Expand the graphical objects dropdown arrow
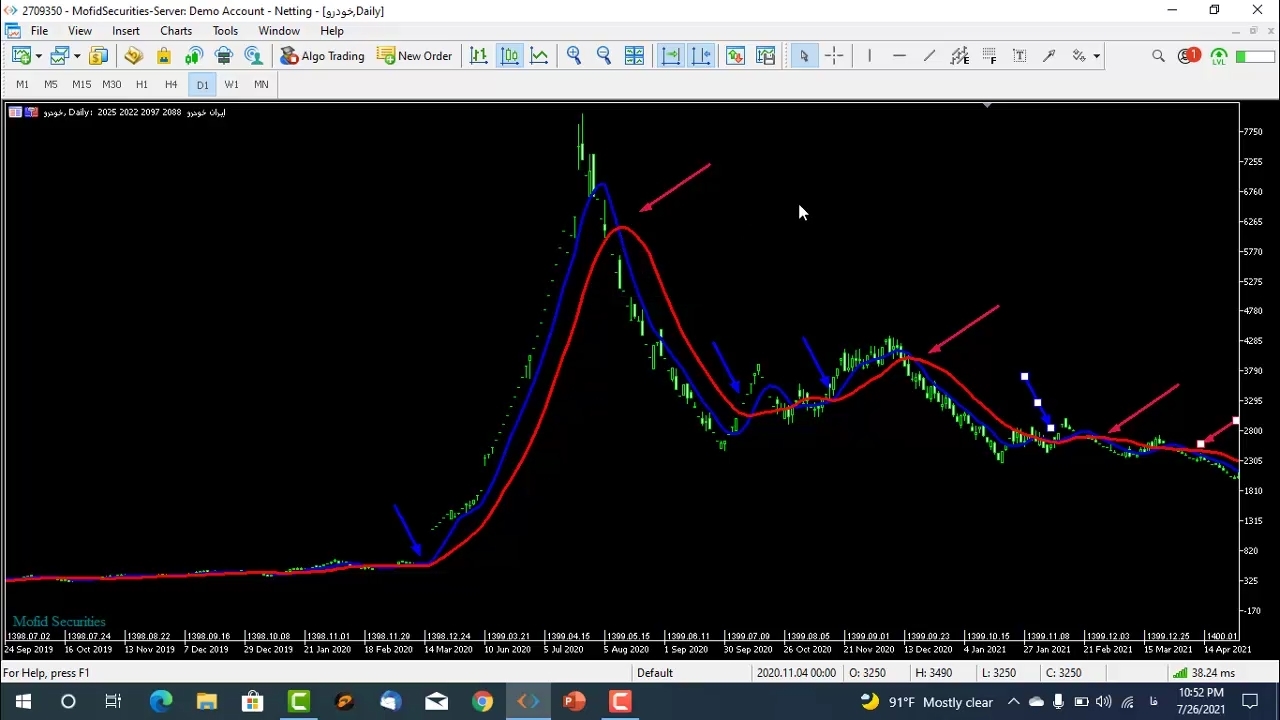 (1097, 56)
